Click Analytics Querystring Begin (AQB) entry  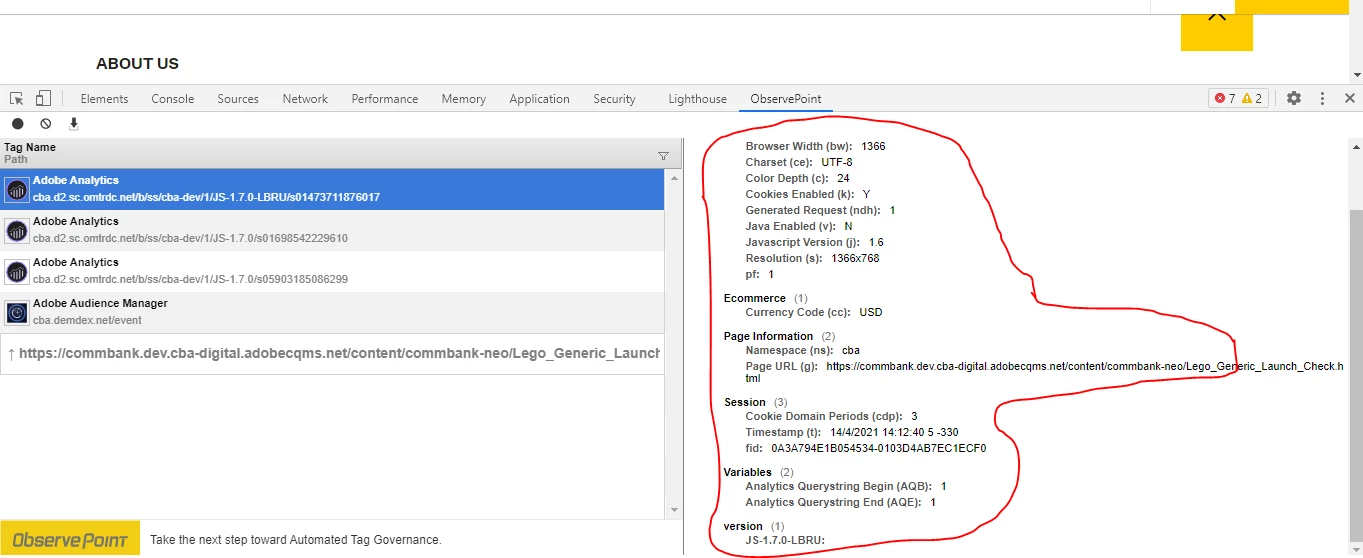pos(846,486)
